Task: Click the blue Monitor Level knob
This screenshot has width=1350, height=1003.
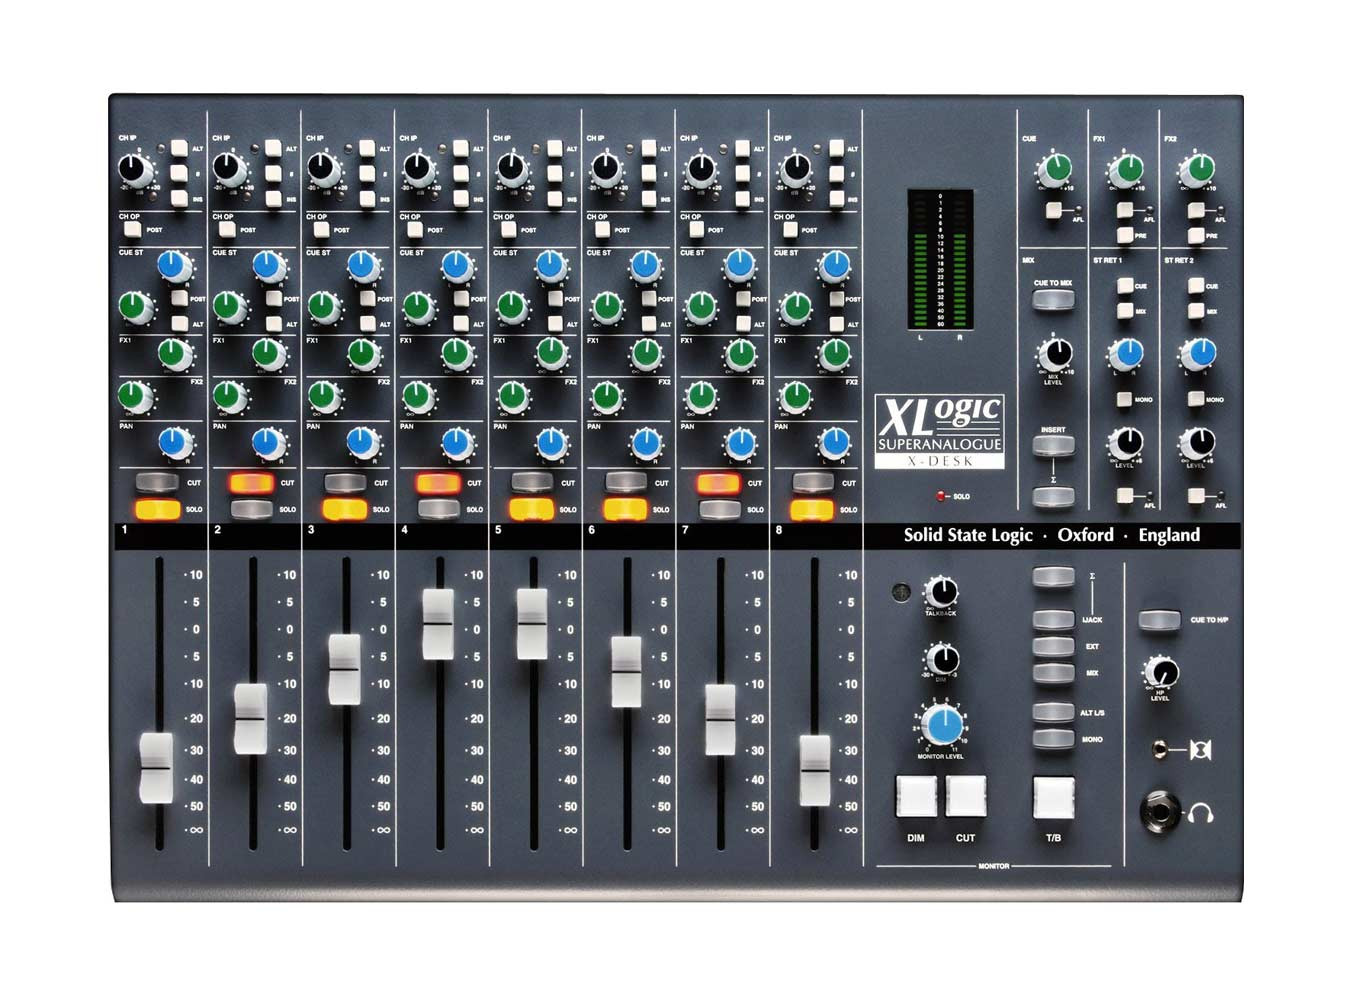Action: [941, 725]
